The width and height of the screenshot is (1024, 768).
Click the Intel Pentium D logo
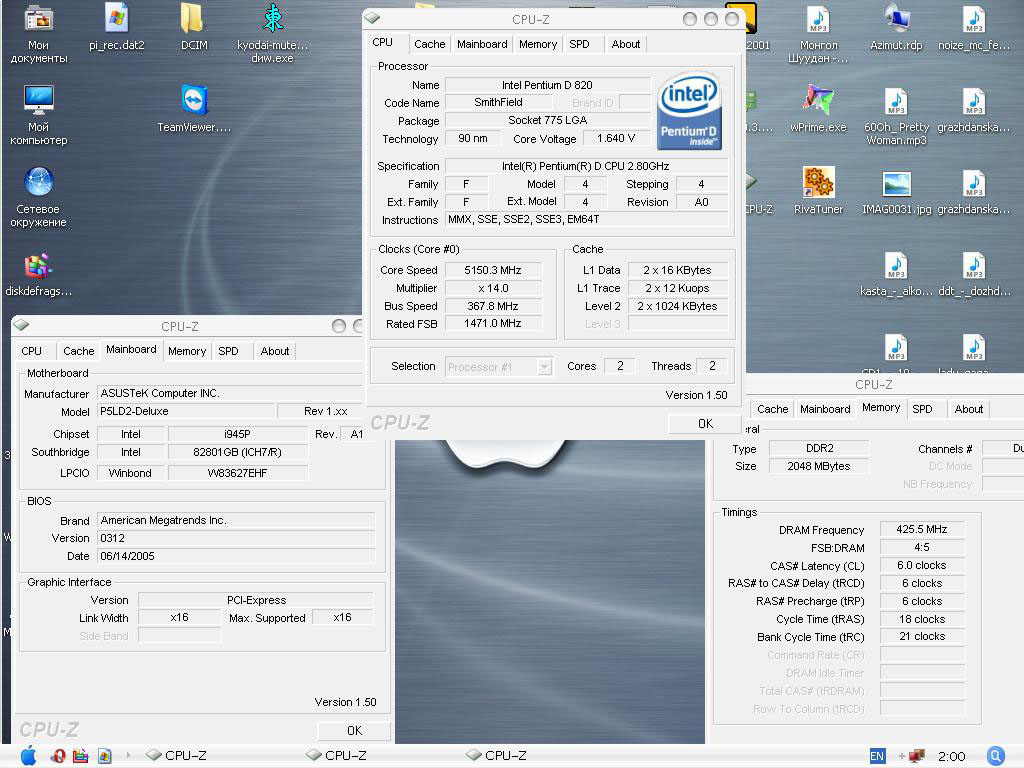click(x=690, y=110)
